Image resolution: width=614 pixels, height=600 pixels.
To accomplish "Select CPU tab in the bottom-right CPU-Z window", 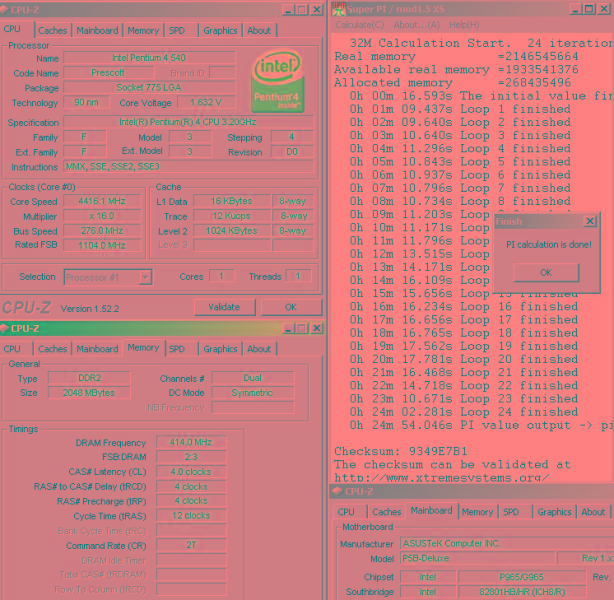I will 346,512.
